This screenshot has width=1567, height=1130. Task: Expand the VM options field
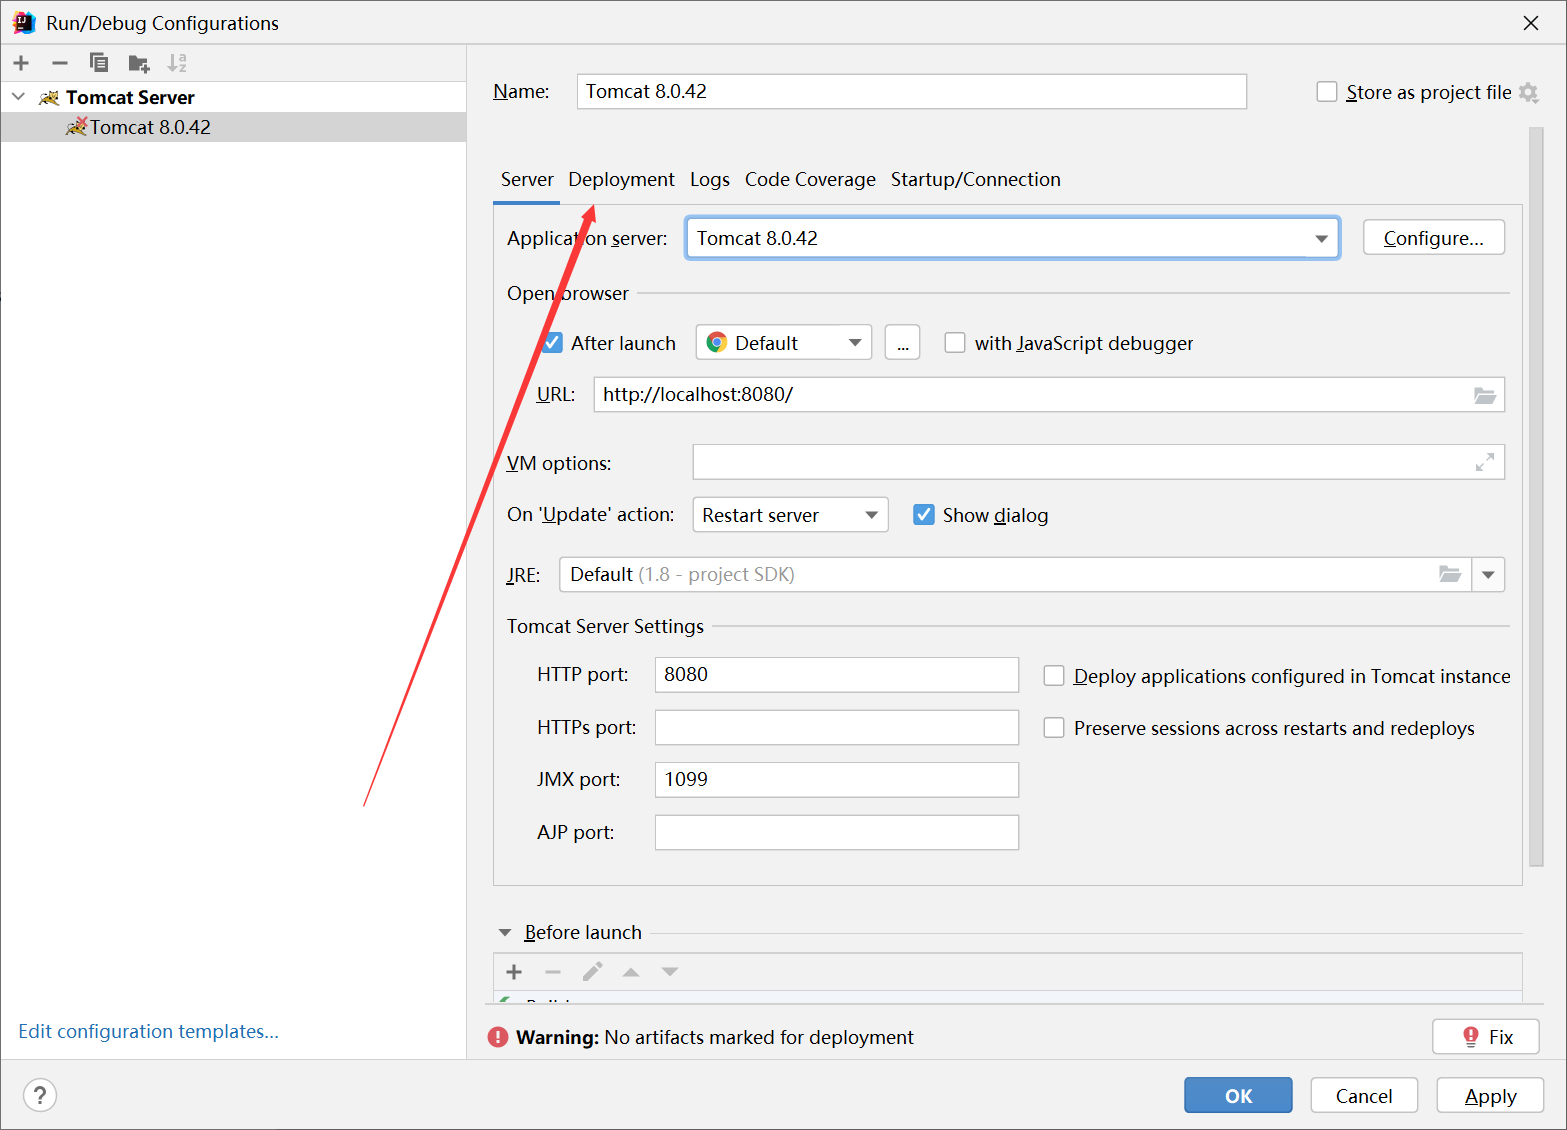point(1484,462)
